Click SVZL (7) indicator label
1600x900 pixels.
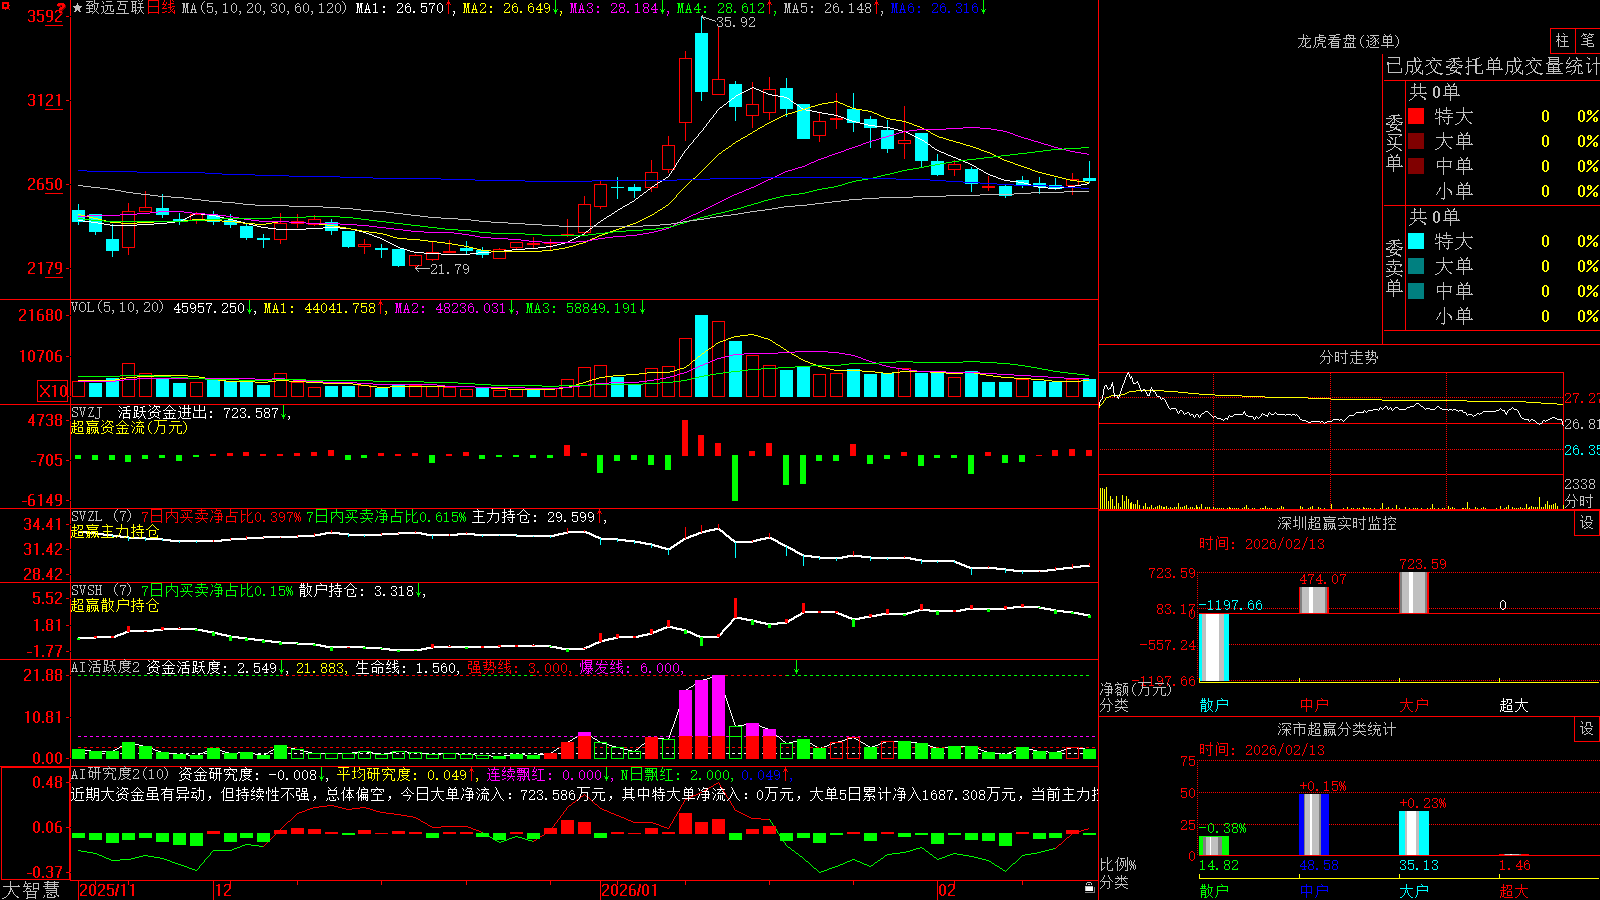click(x=102, y=517)
